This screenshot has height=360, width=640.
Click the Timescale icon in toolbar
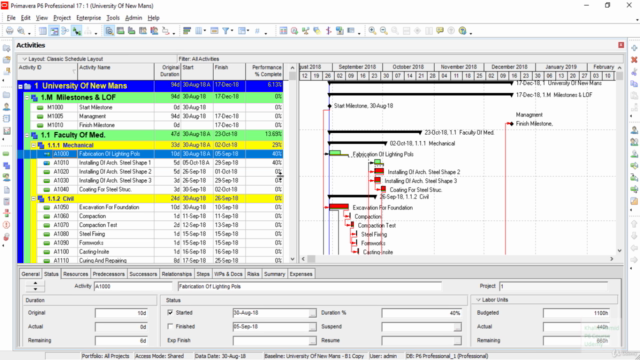[214, 31]
